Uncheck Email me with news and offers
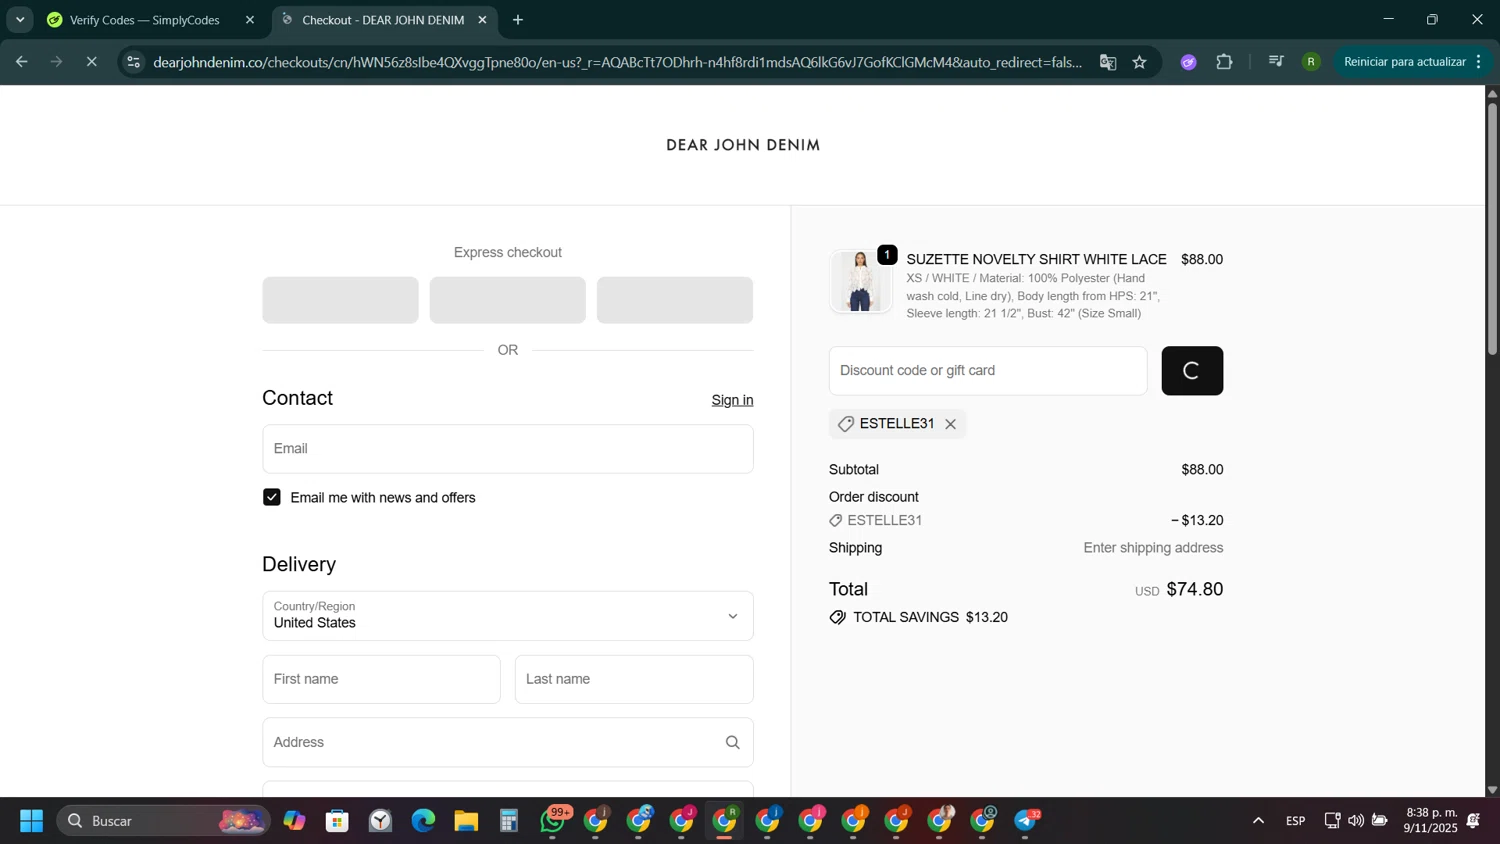Viewport: 1500px width, 844px height. [x=272, y=497]
